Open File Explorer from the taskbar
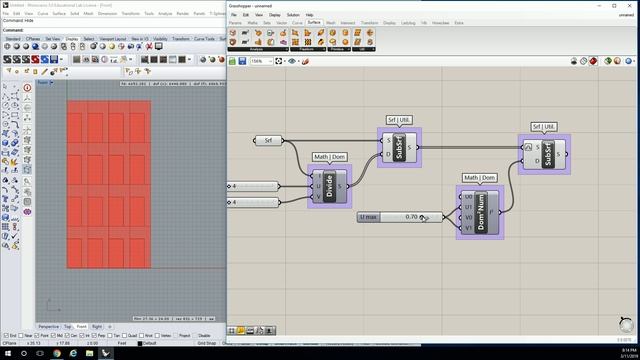 coord(89,353)
